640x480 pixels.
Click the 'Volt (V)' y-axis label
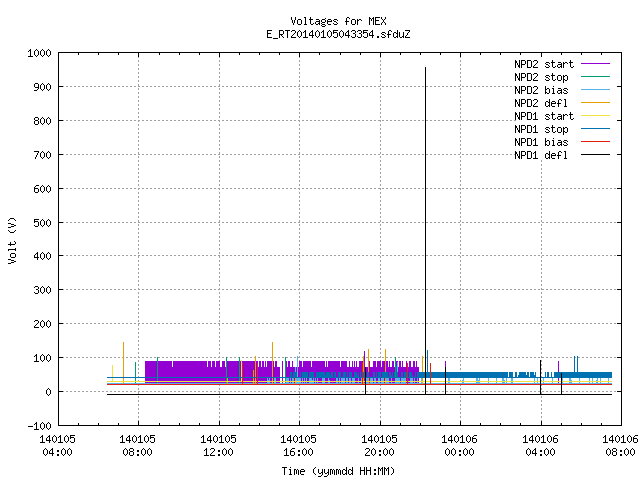click(12, 240)
